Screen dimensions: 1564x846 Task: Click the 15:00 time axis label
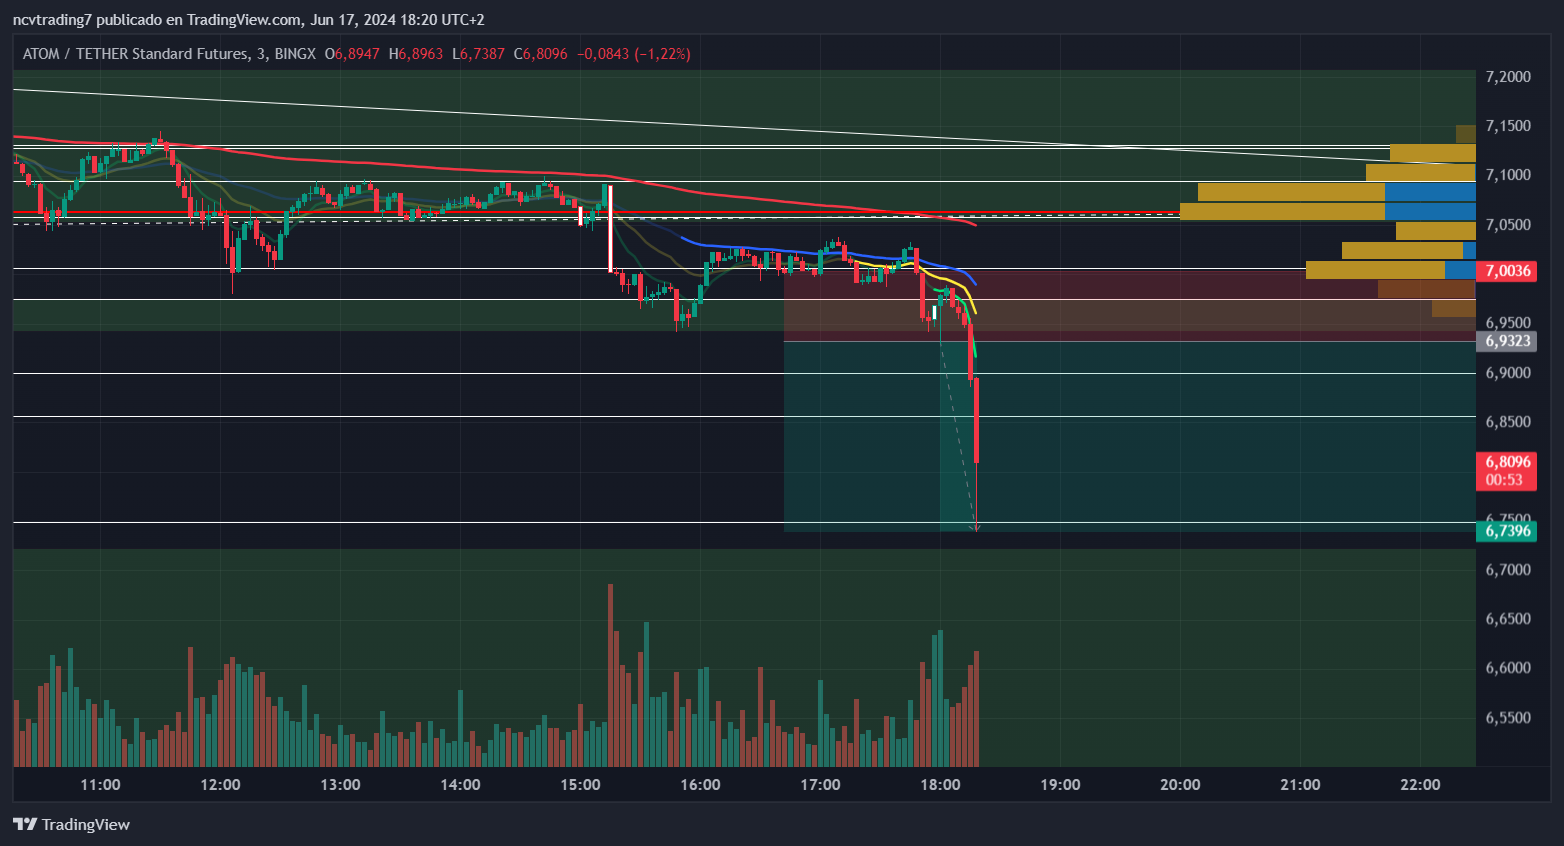[580, 785]
